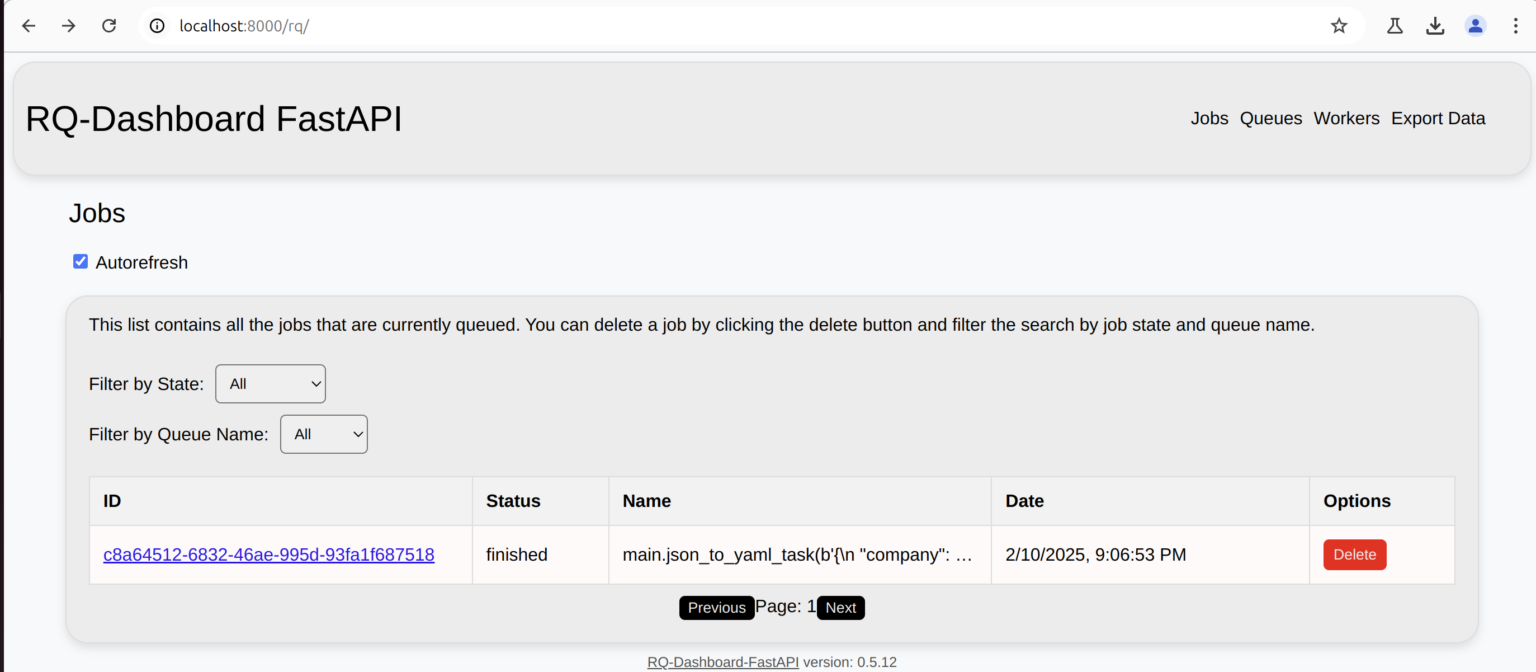
Task: Open job c8a64512-6832-46ae-995d-93fa1f687518 details
Action: point(268,554)
